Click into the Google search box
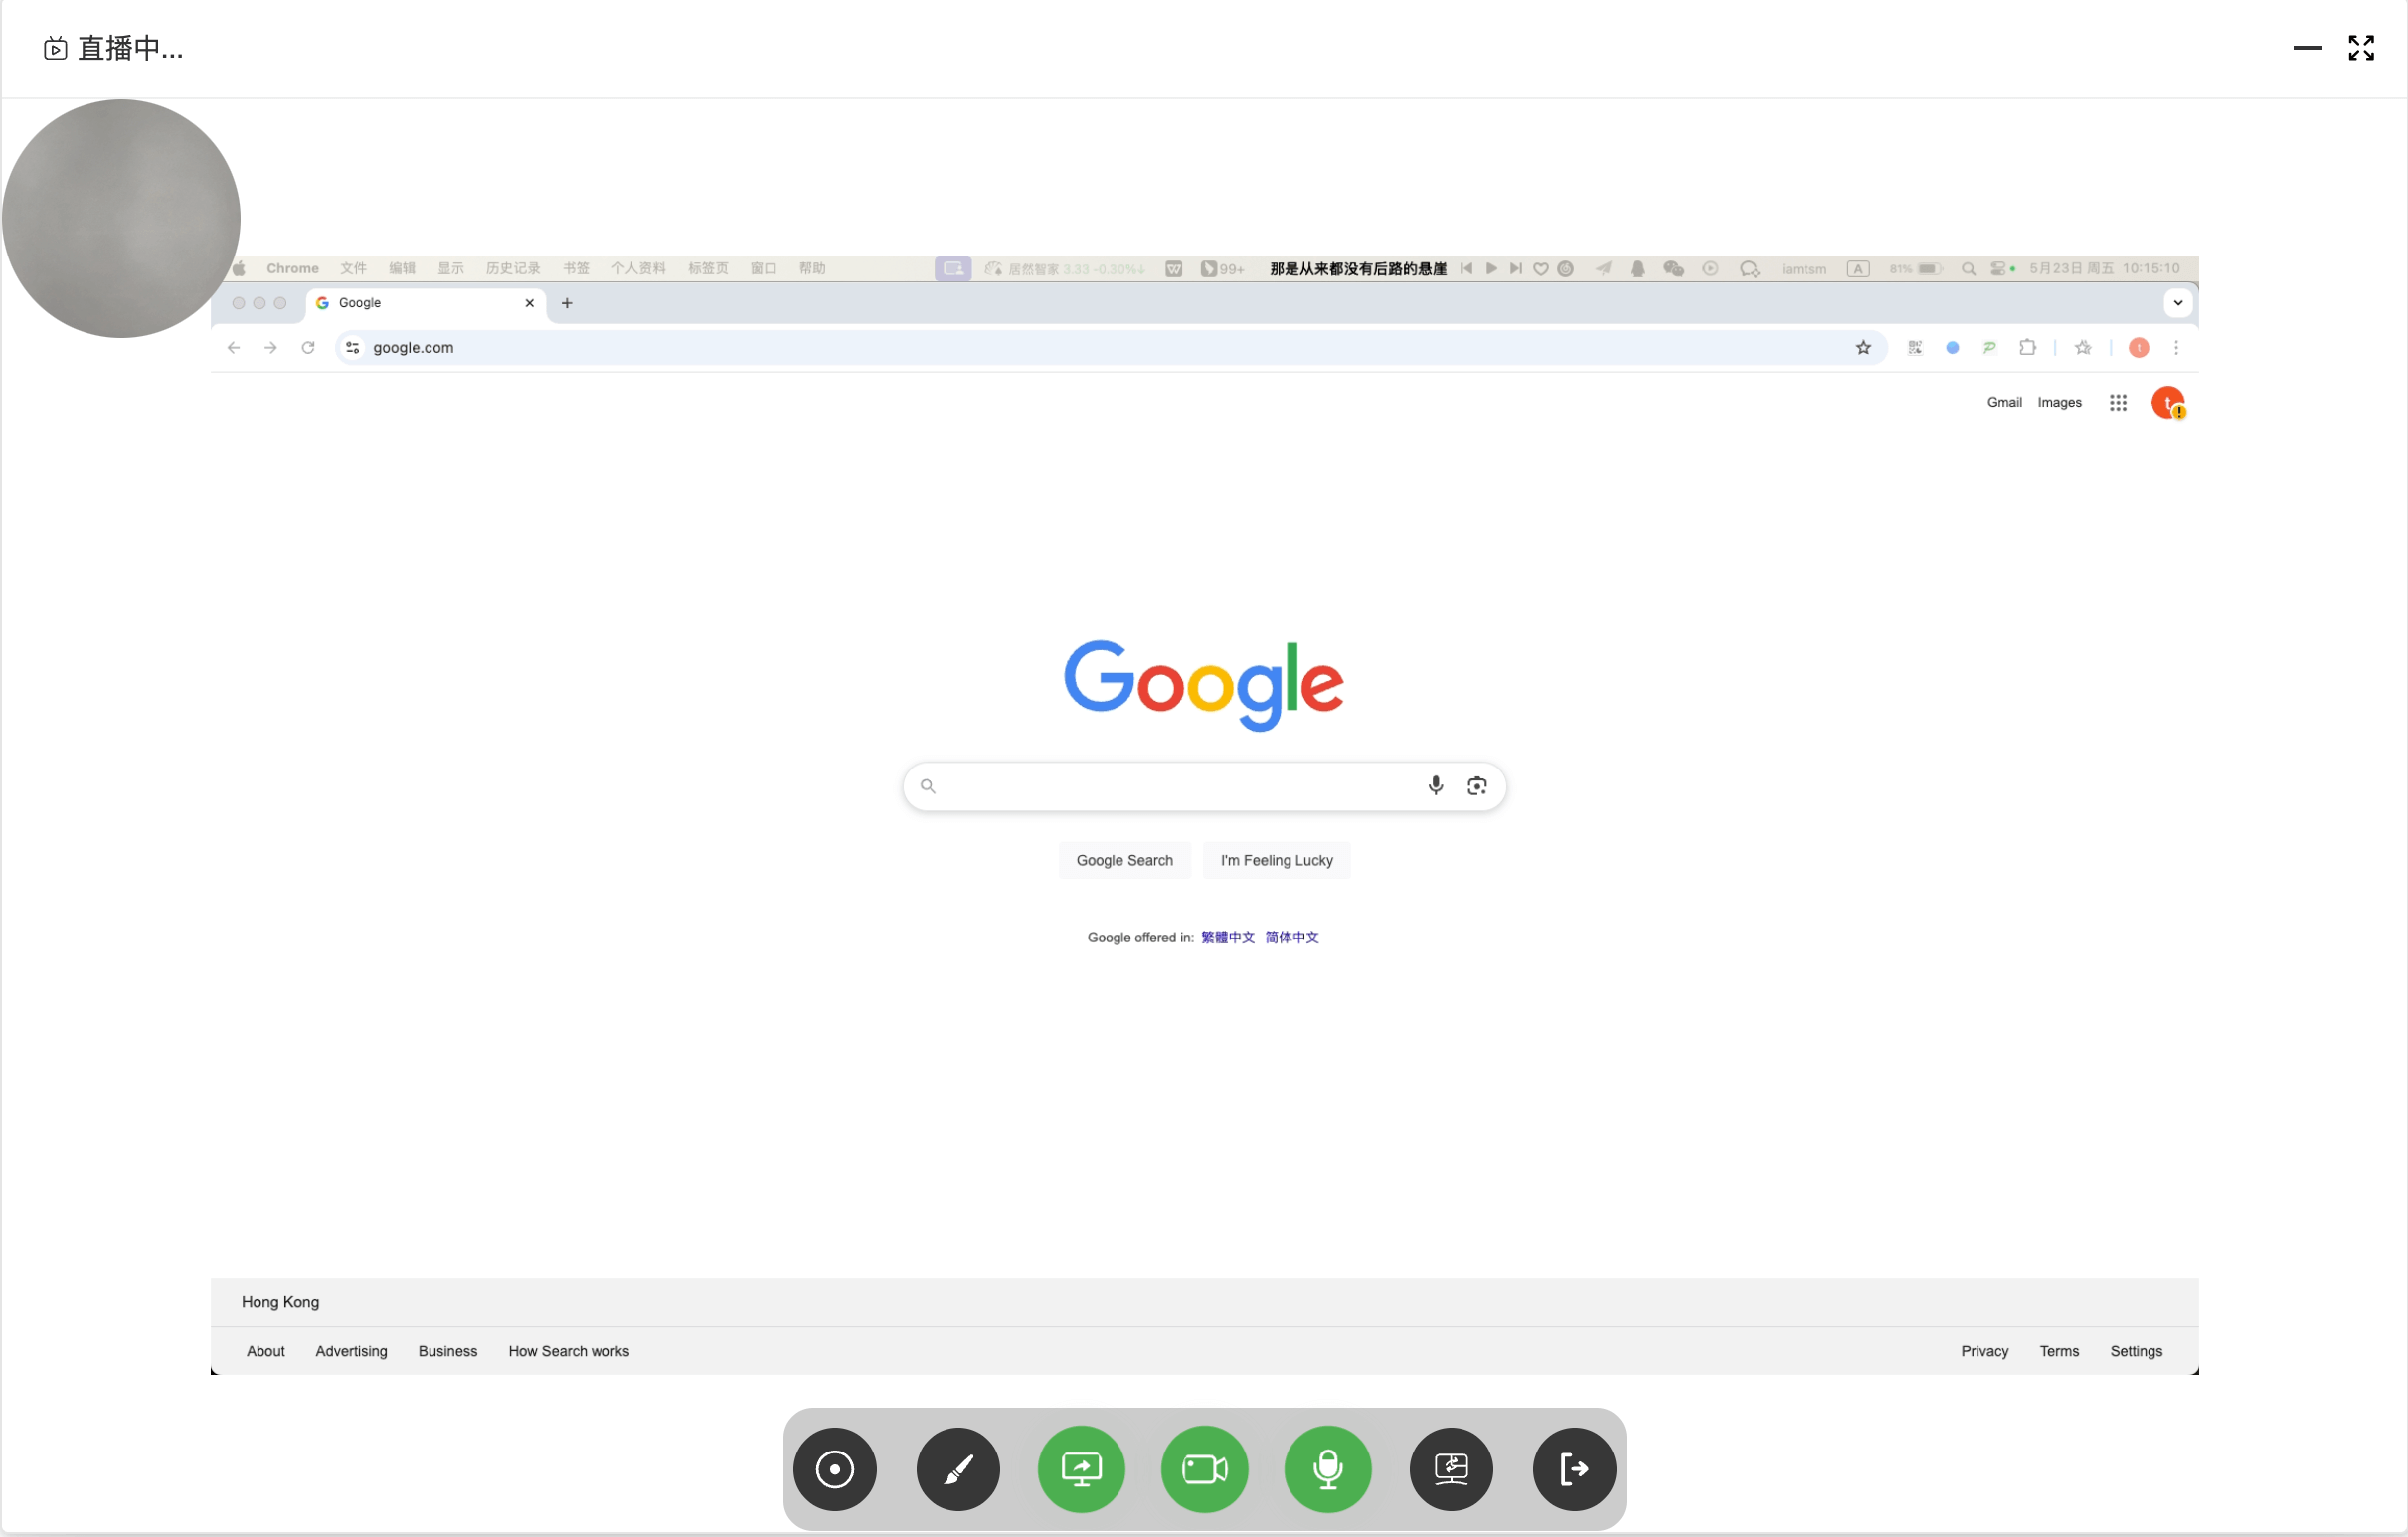This screenshot has width=2408, height=1537. click(1170, 786)
